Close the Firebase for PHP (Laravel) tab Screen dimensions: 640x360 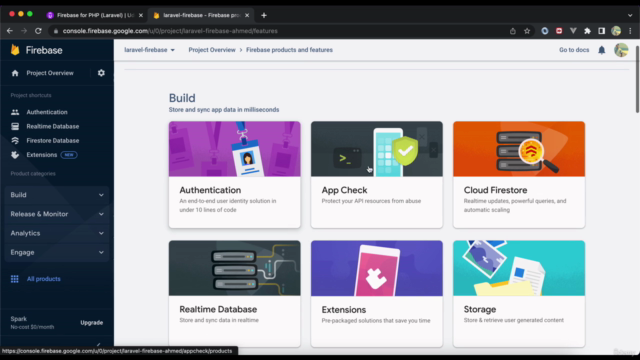pyautogui.click(x=141, y=15)
